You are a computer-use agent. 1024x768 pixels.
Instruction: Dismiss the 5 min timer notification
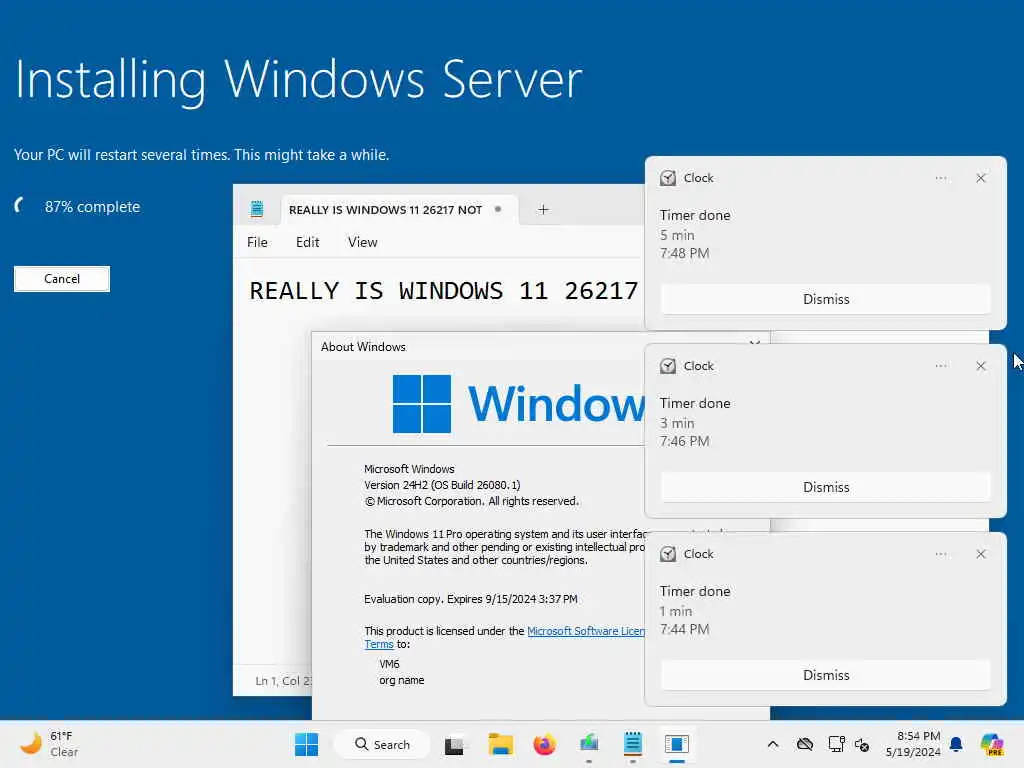(x=825, y=299)
